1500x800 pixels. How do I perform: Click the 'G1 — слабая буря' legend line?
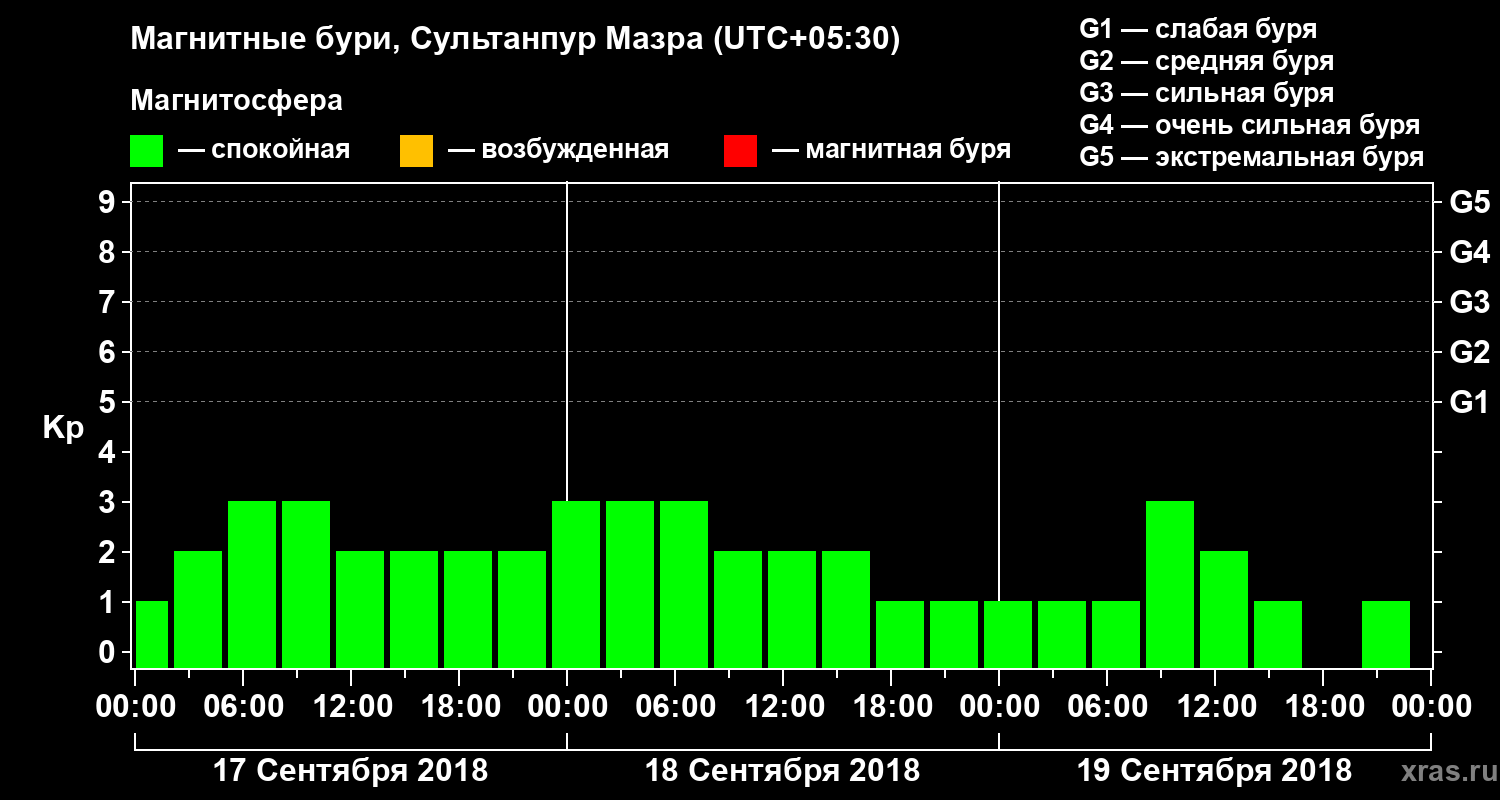[x=1198, y=28]
